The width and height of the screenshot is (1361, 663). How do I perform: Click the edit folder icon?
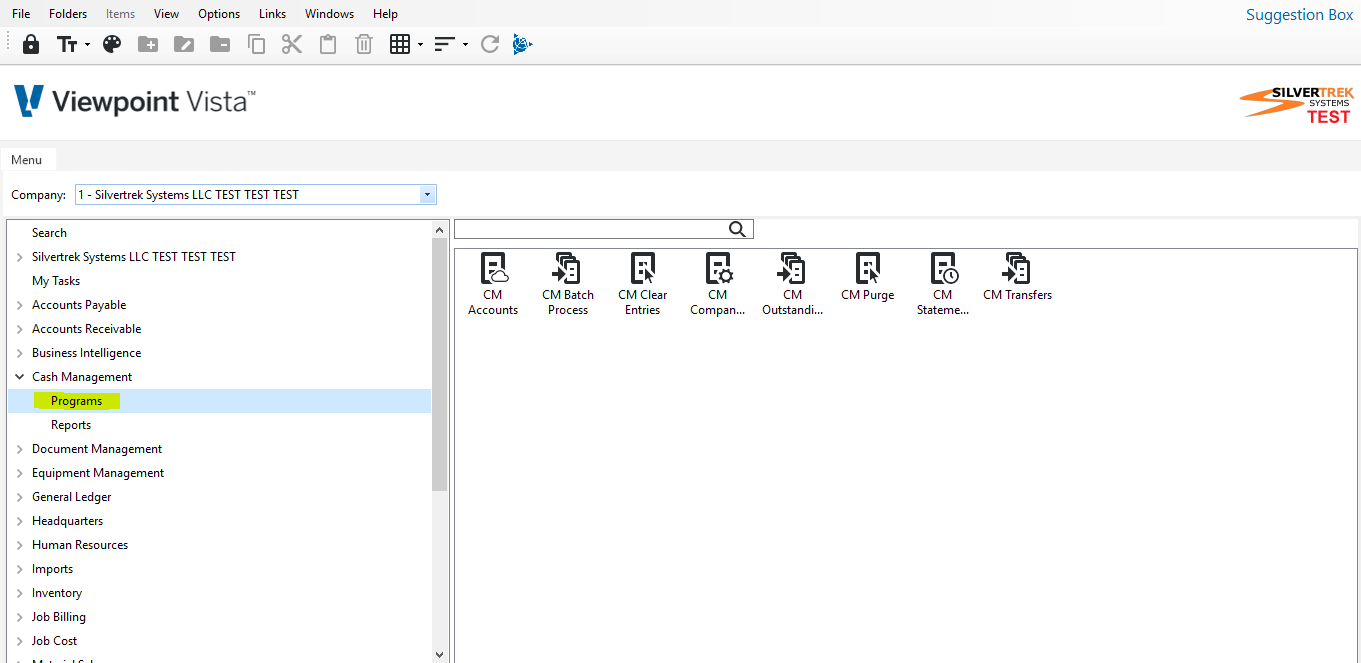point(184,44)
